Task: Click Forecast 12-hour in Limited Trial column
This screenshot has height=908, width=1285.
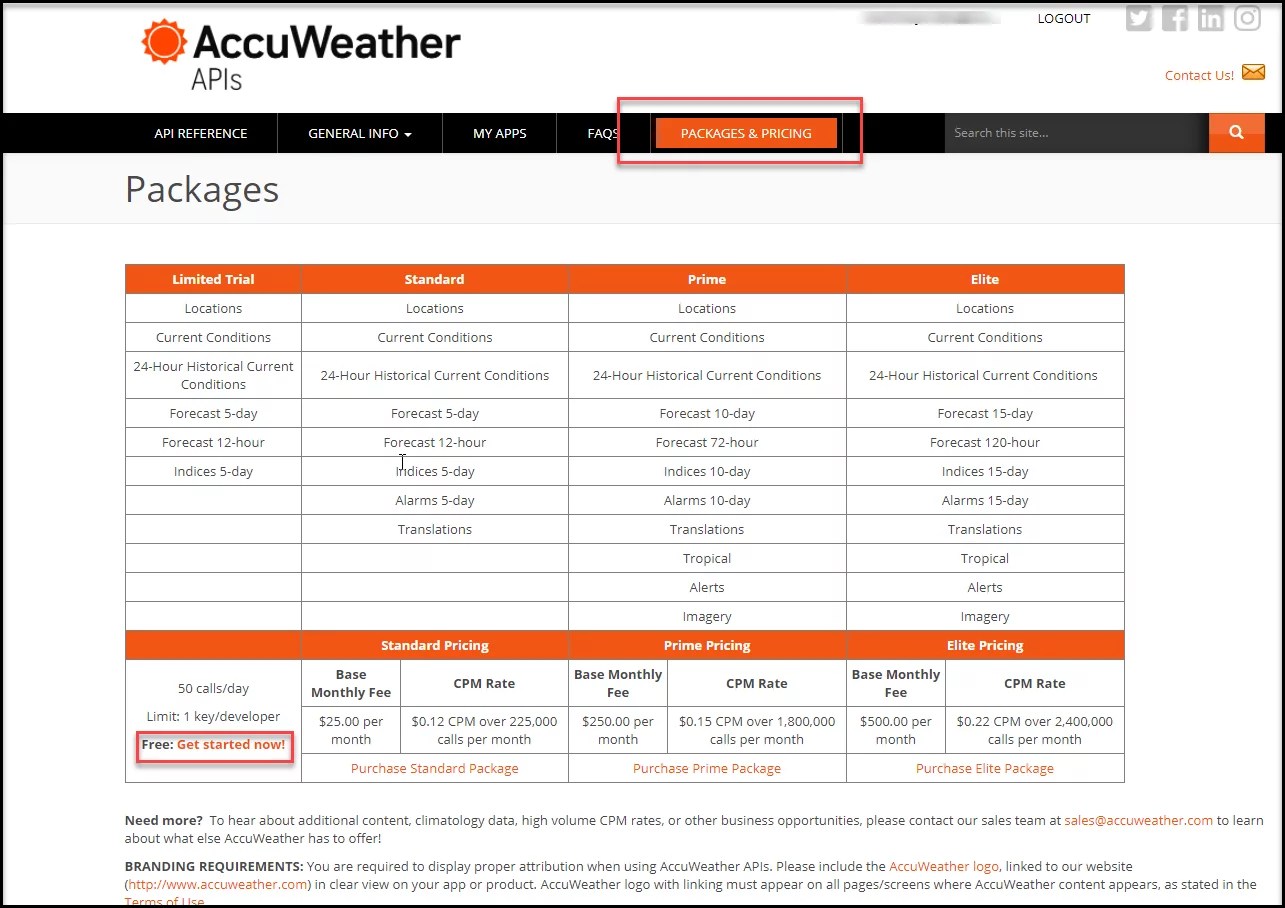Action: [213, 442]
